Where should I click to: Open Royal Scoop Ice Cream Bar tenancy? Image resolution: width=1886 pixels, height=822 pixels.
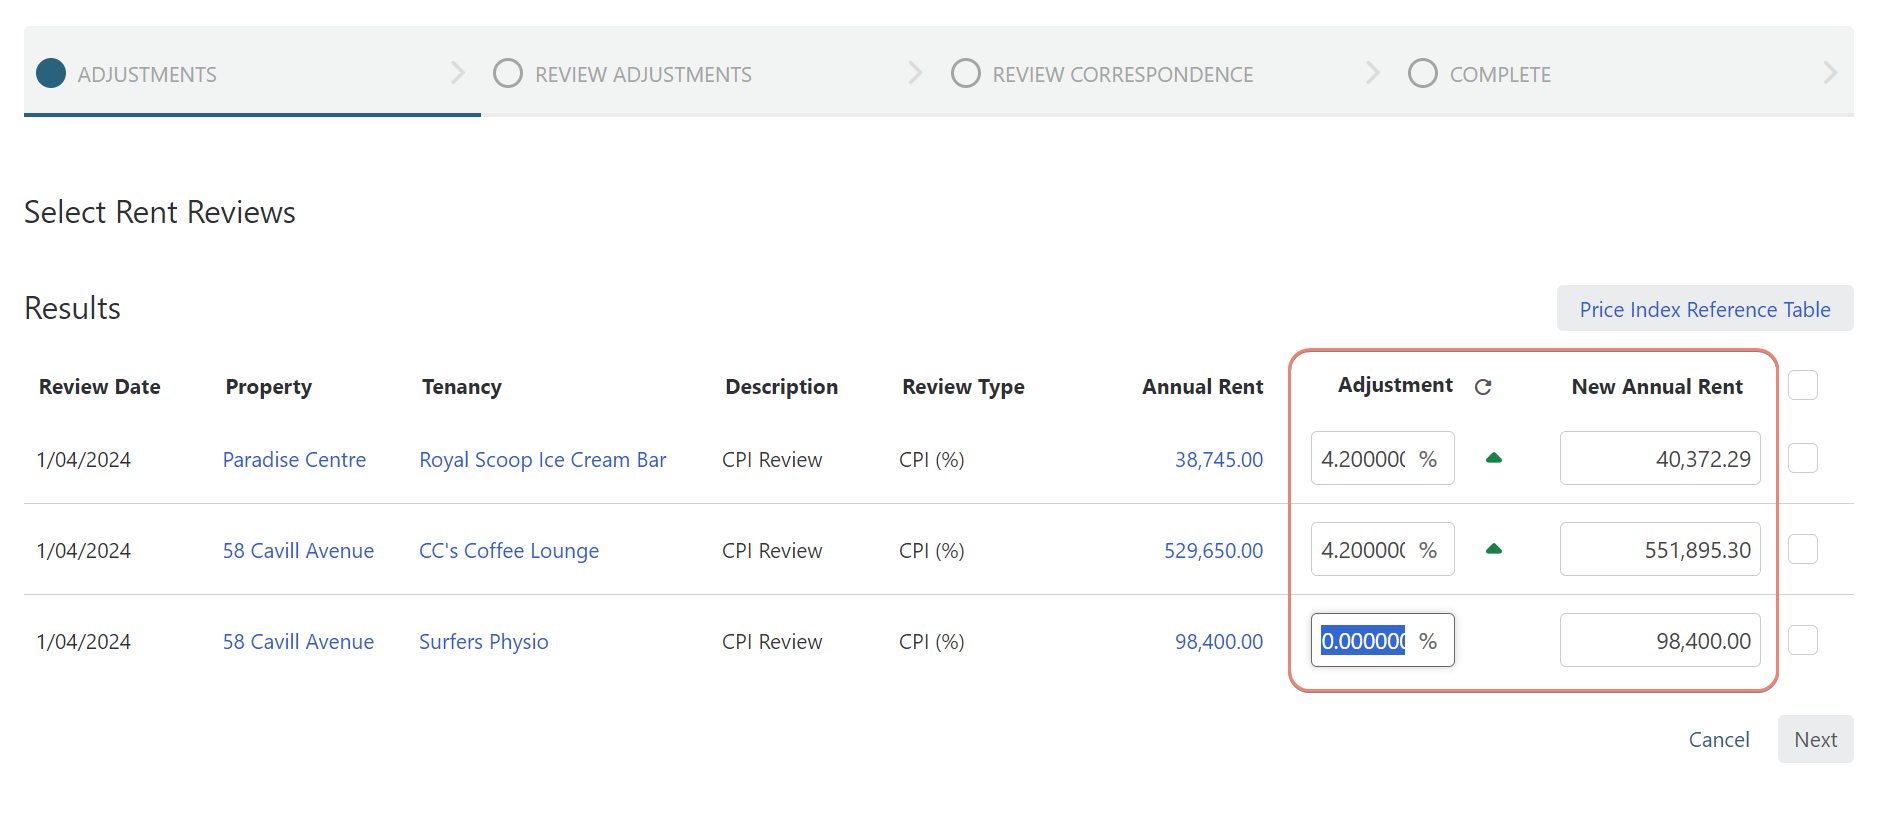(542, 460)
